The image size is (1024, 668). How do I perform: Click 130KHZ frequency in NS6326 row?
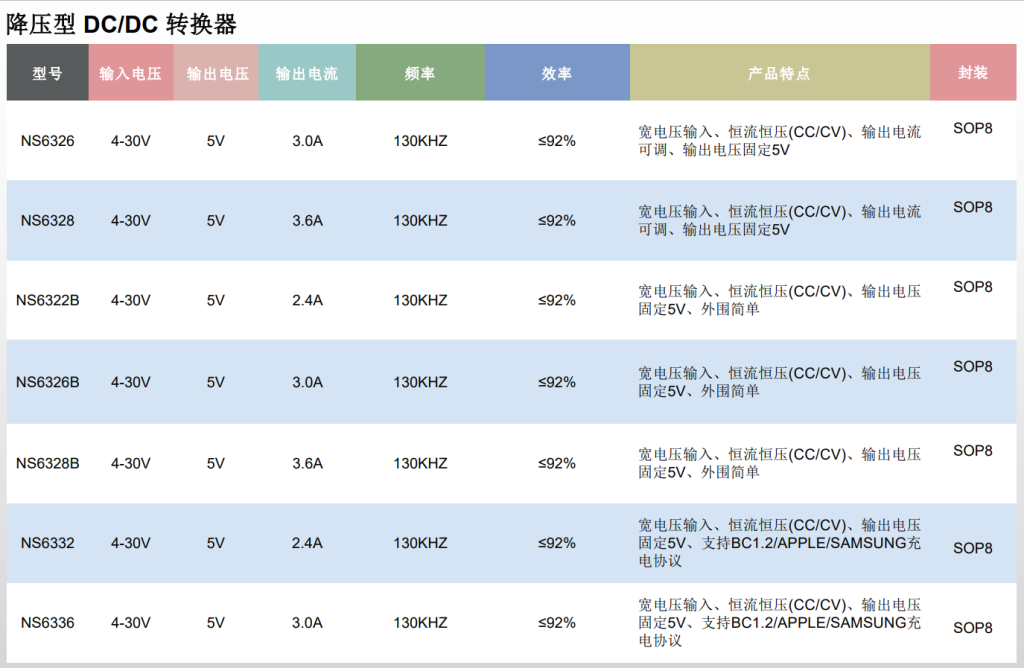pyautogui.click(x=421, y=141)
